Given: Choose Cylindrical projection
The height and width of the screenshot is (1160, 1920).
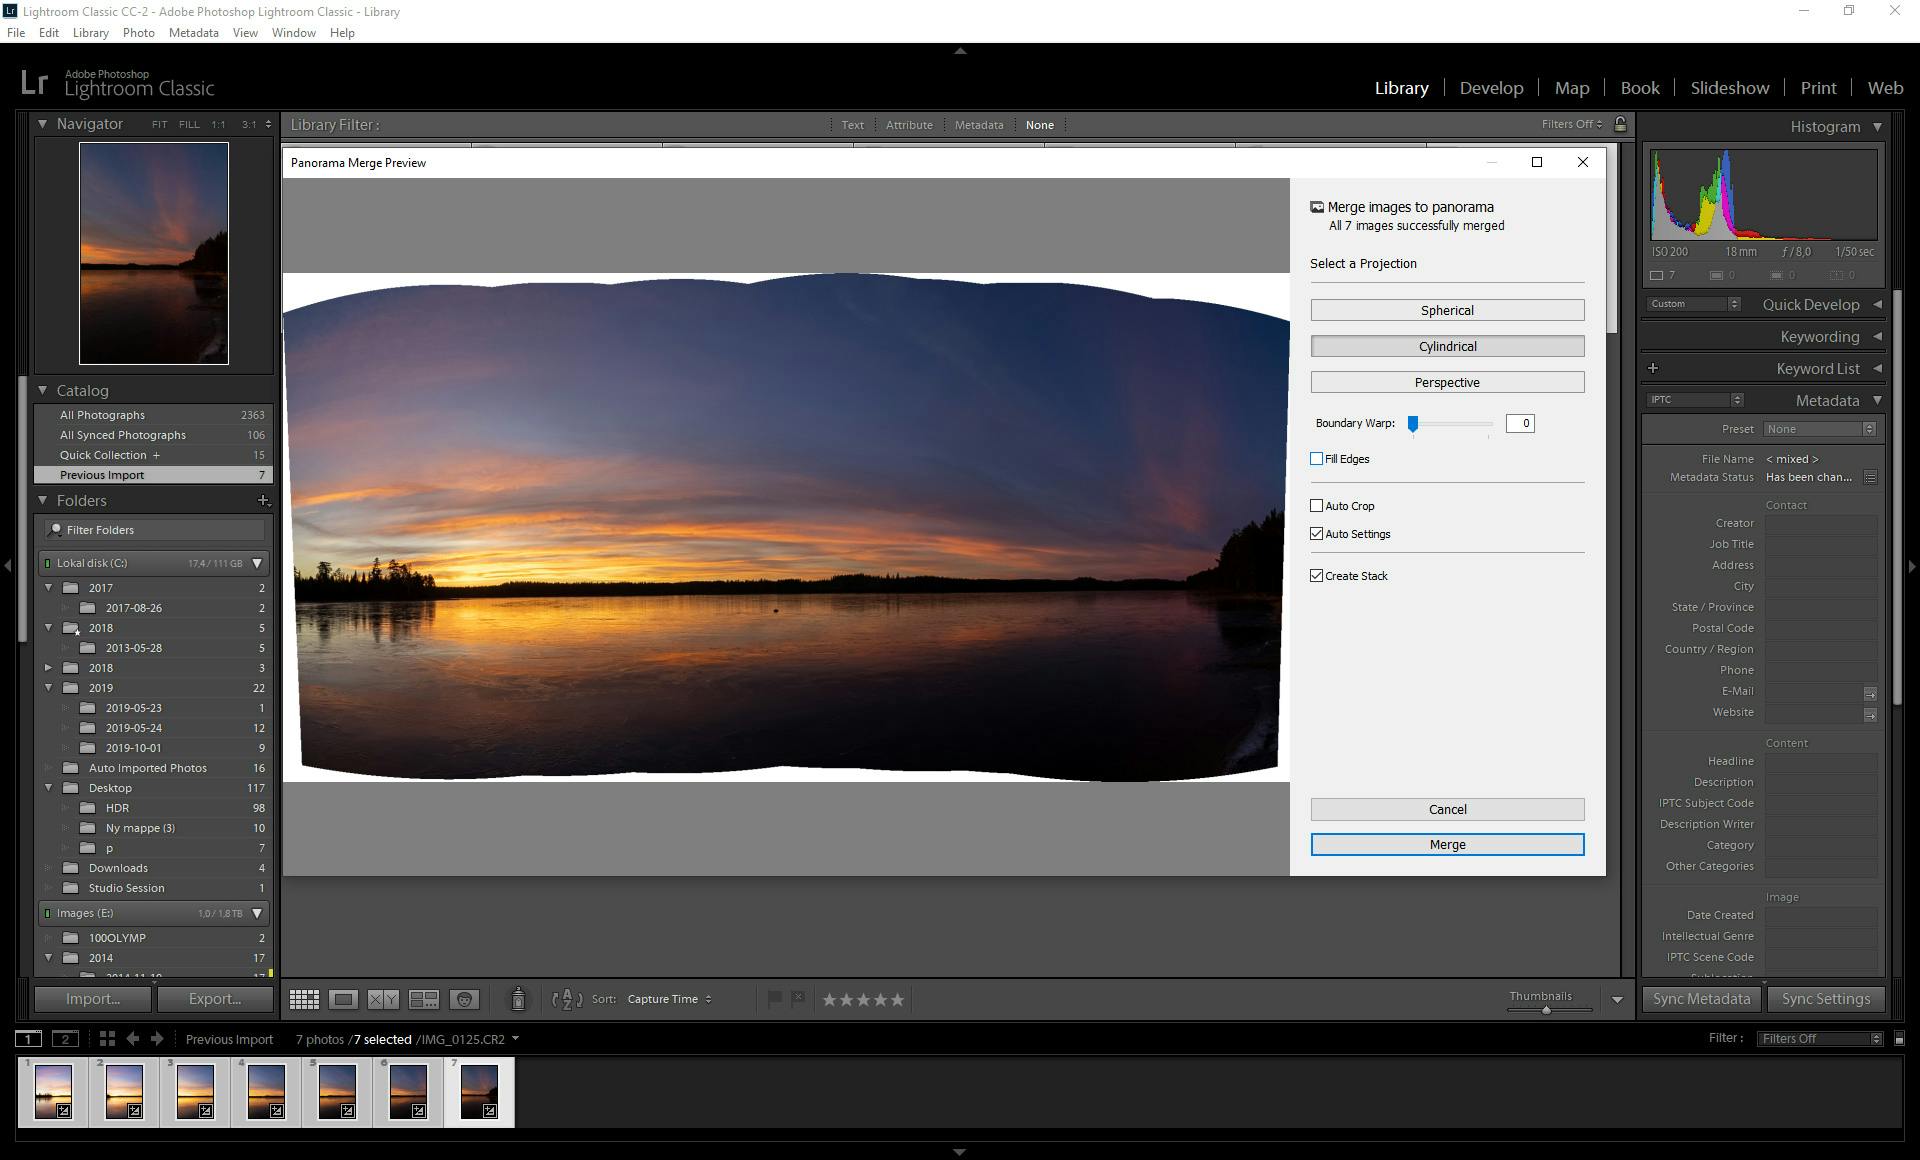Looking at the screenshot, I should [x=1447, y=346].
